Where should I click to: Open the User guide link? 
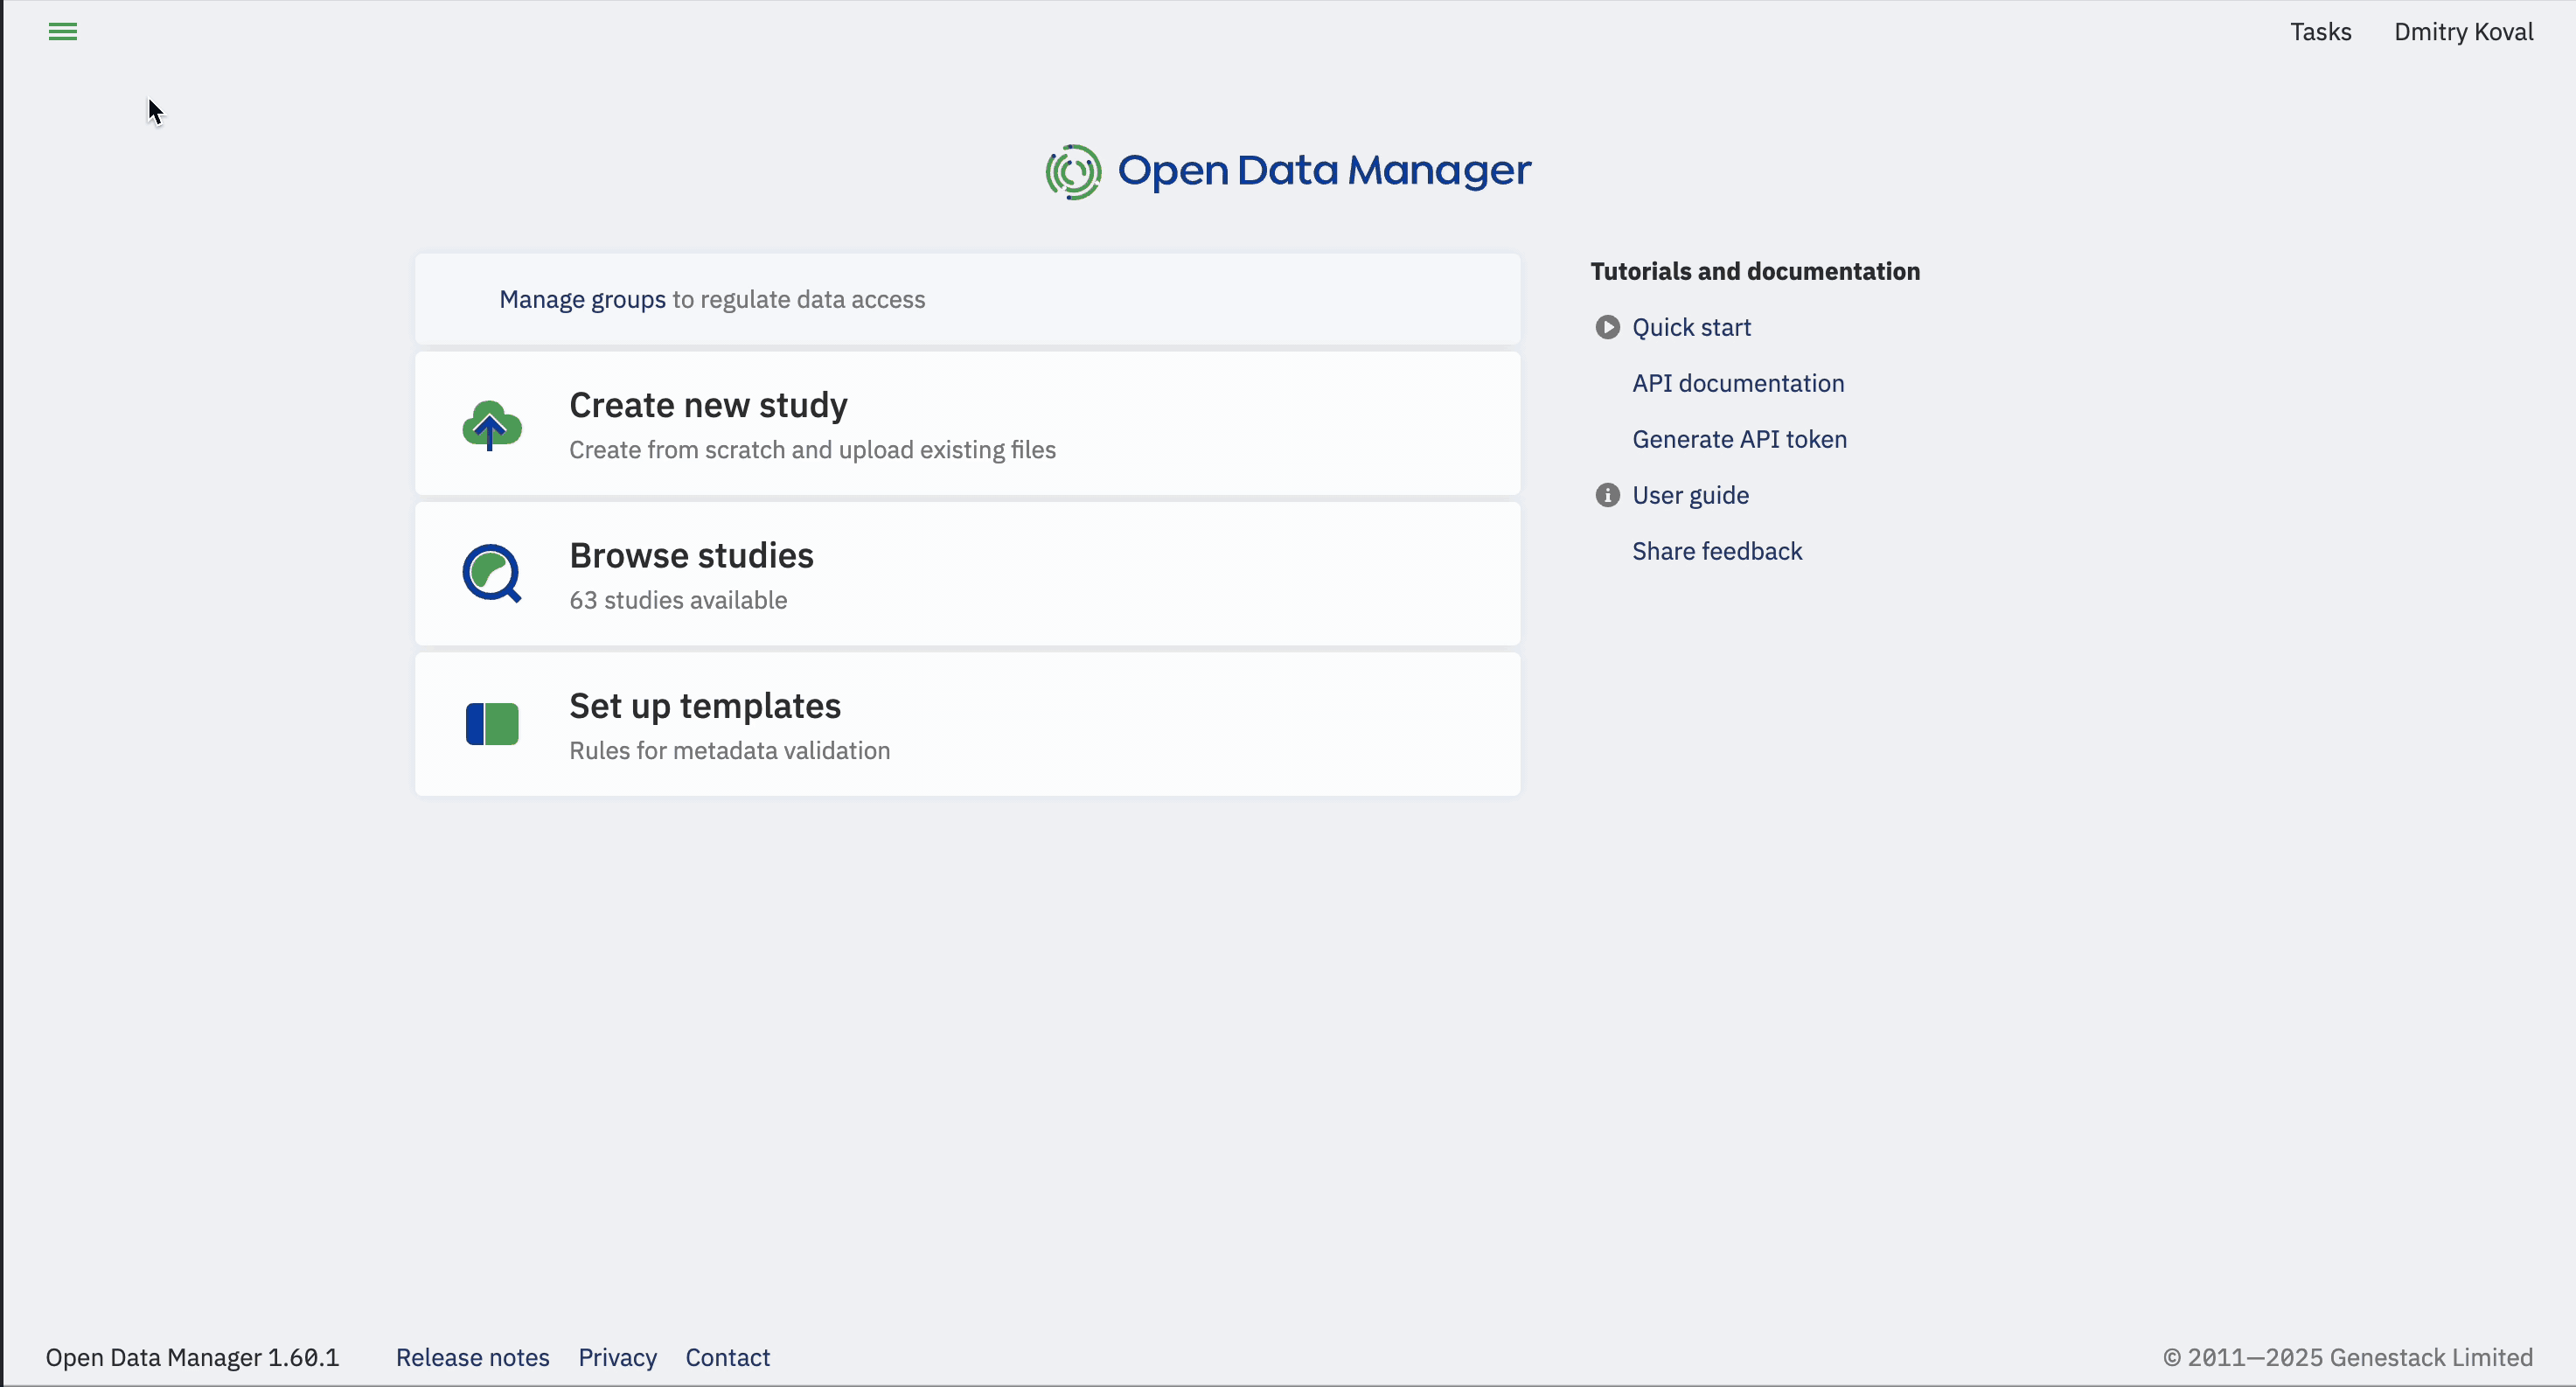[1690, 495]
